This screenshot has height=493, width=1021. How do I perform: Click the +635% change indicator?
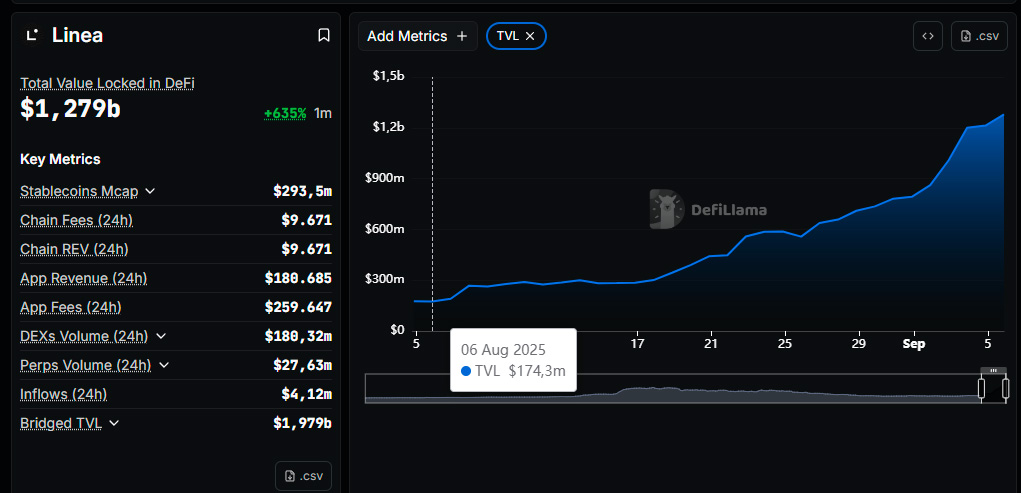(285, 113)
